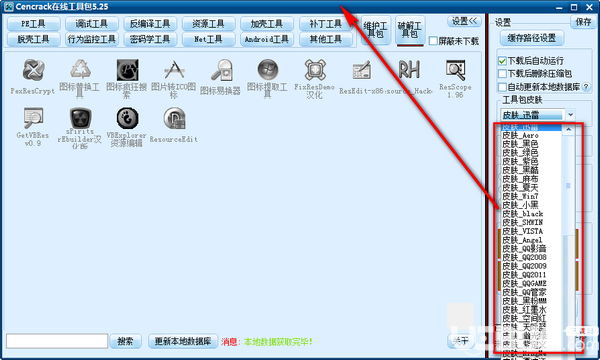Screen dimensions: 600x360
Task: Launch the ResourceEdit tool icon
Action: pyautogui.click(x=174, y=118)
